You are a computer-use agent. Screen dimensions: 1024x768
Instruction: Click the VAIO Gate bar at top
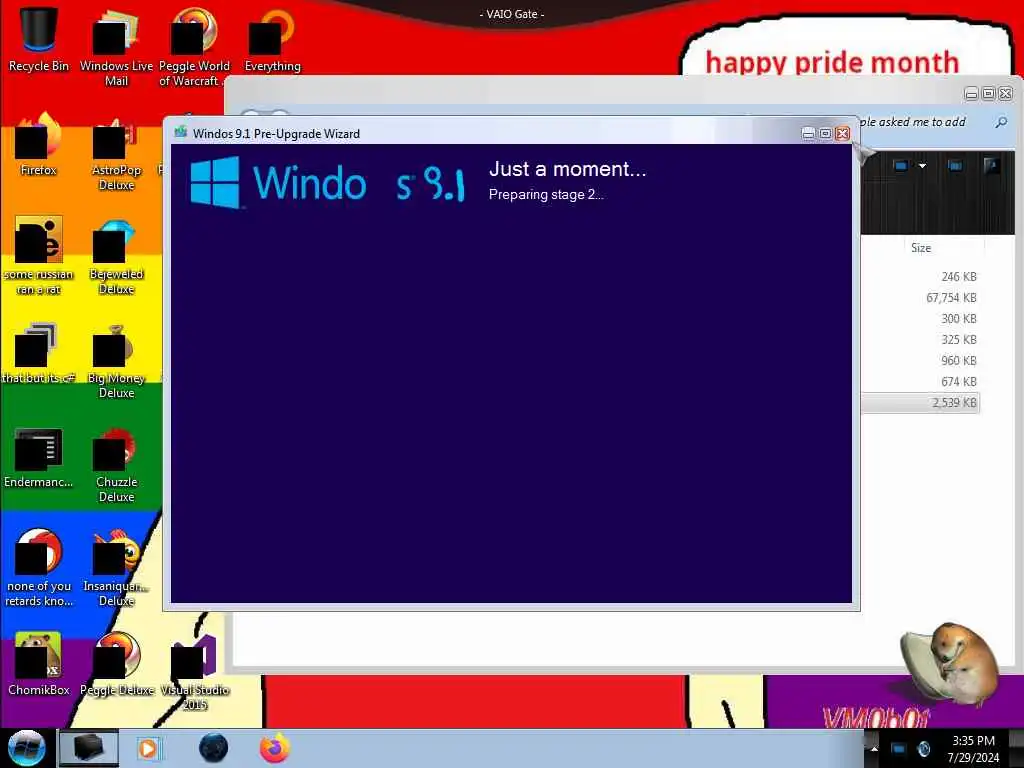point(512,14)
